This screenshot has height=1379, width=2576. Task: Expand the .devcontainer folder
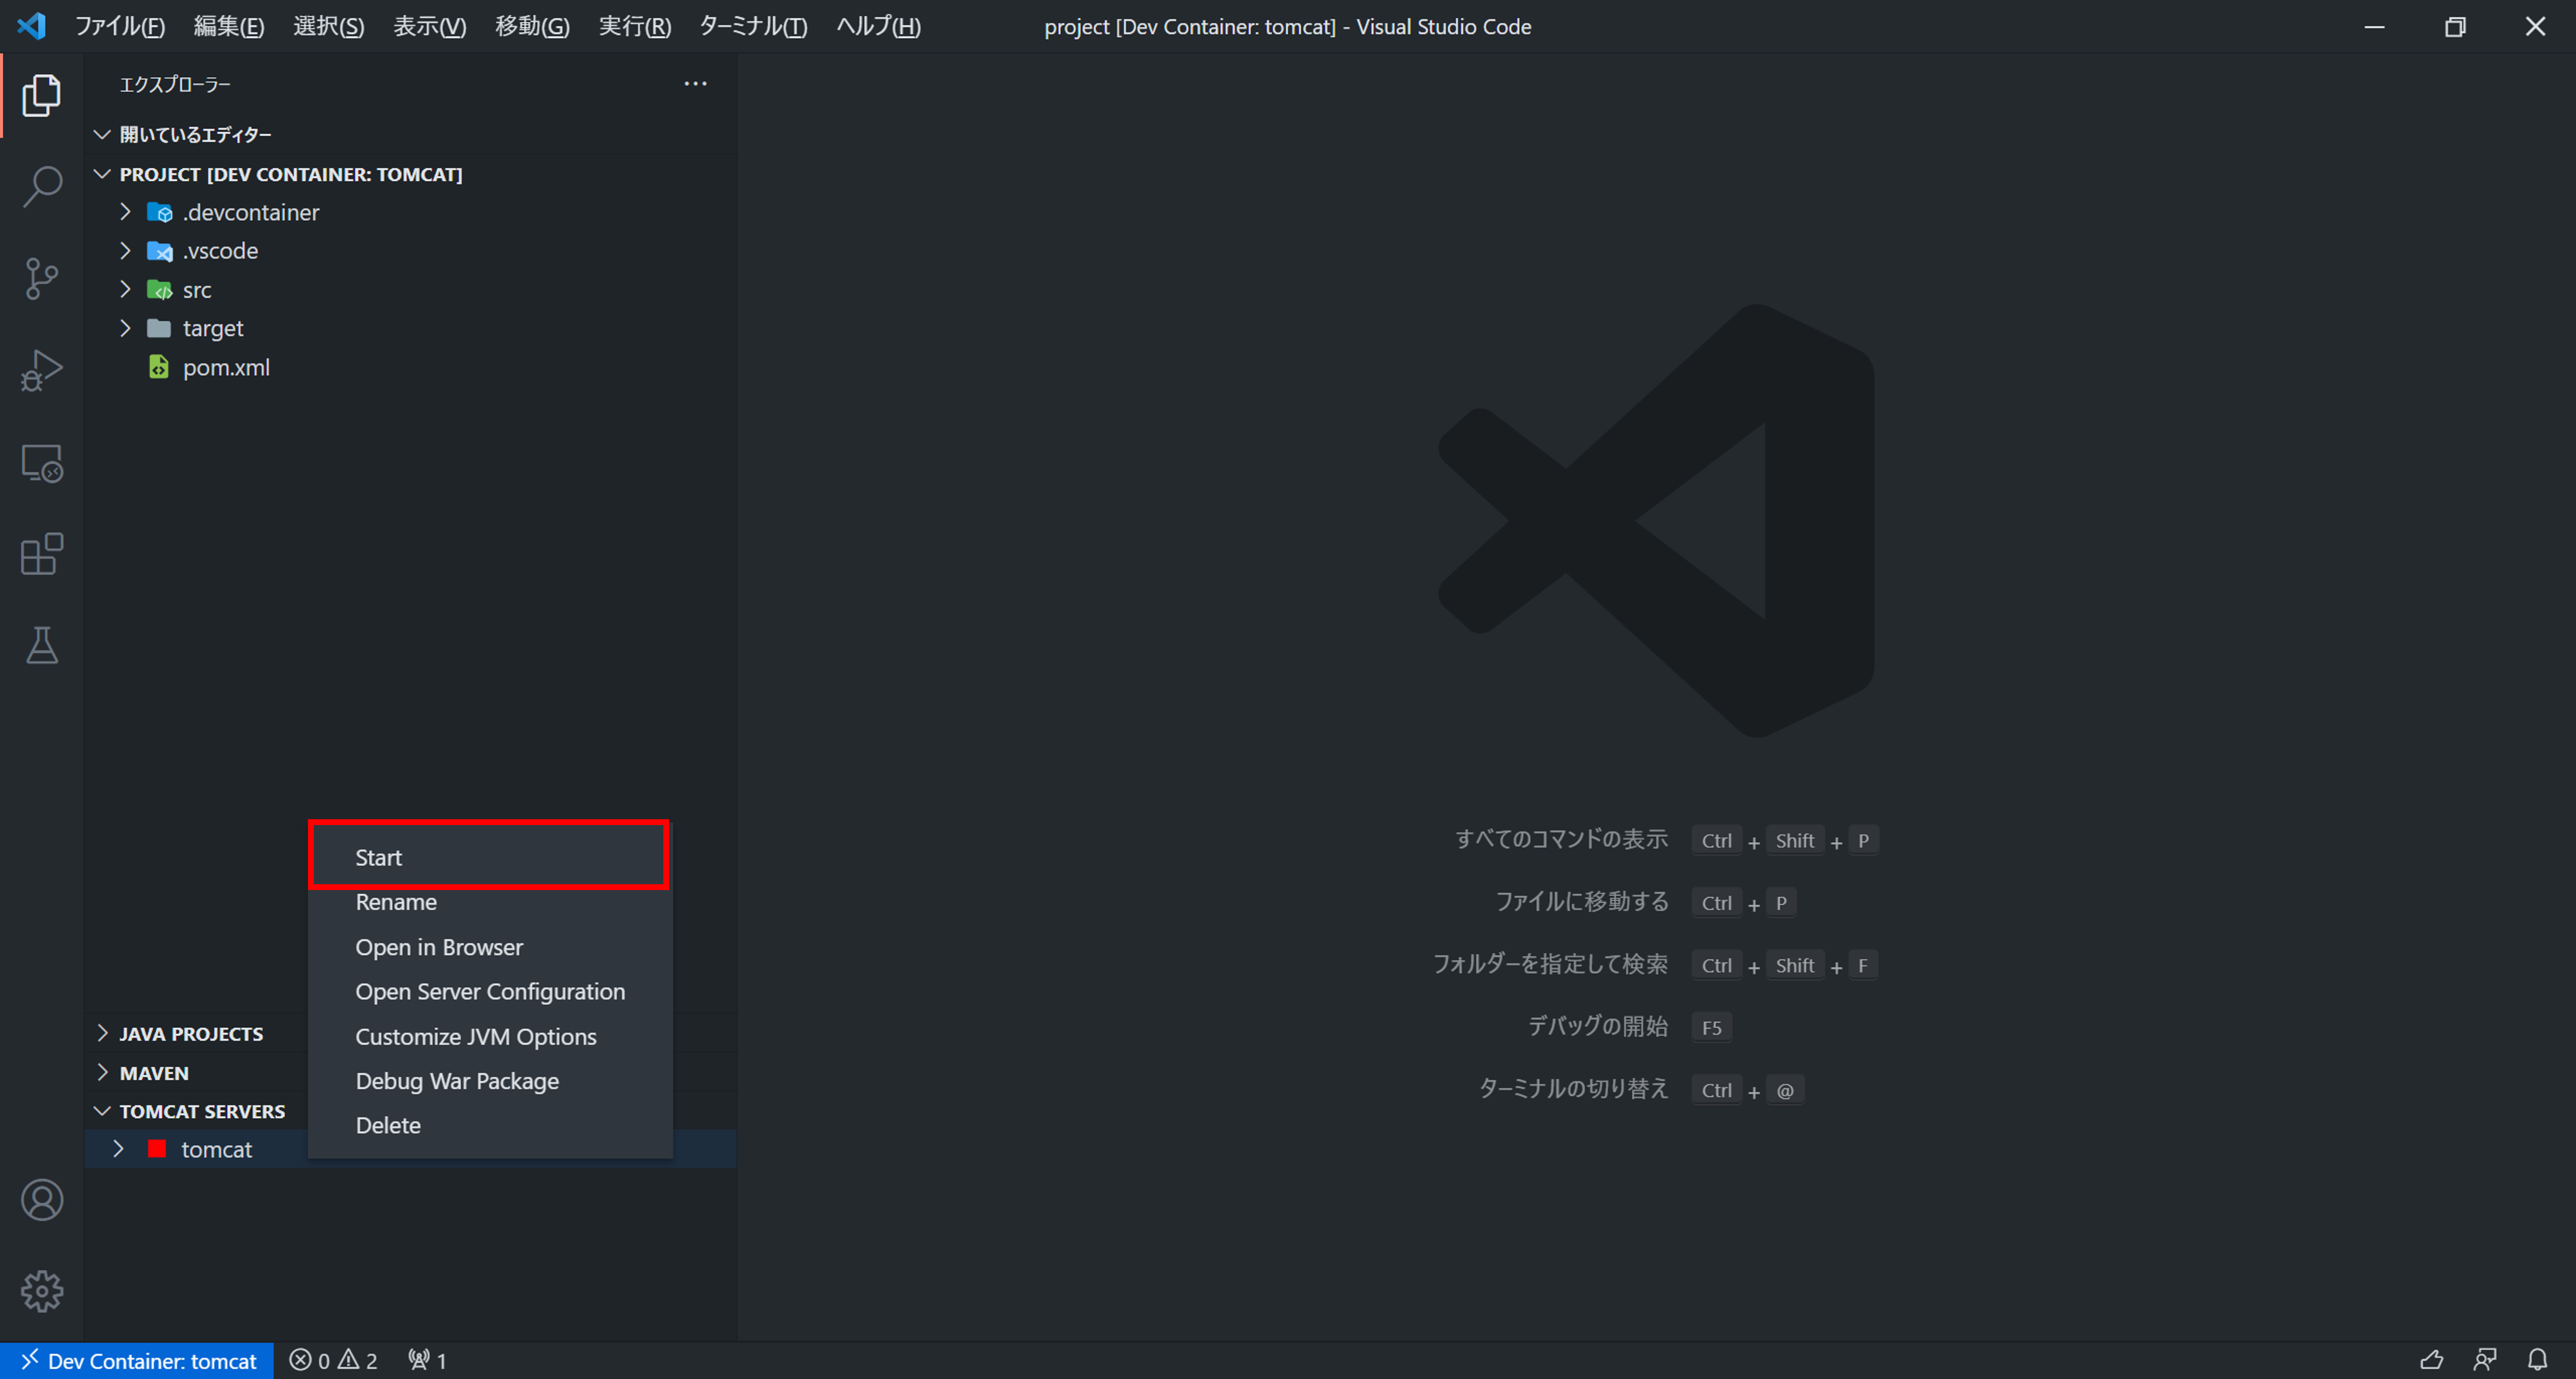(250, 212)
